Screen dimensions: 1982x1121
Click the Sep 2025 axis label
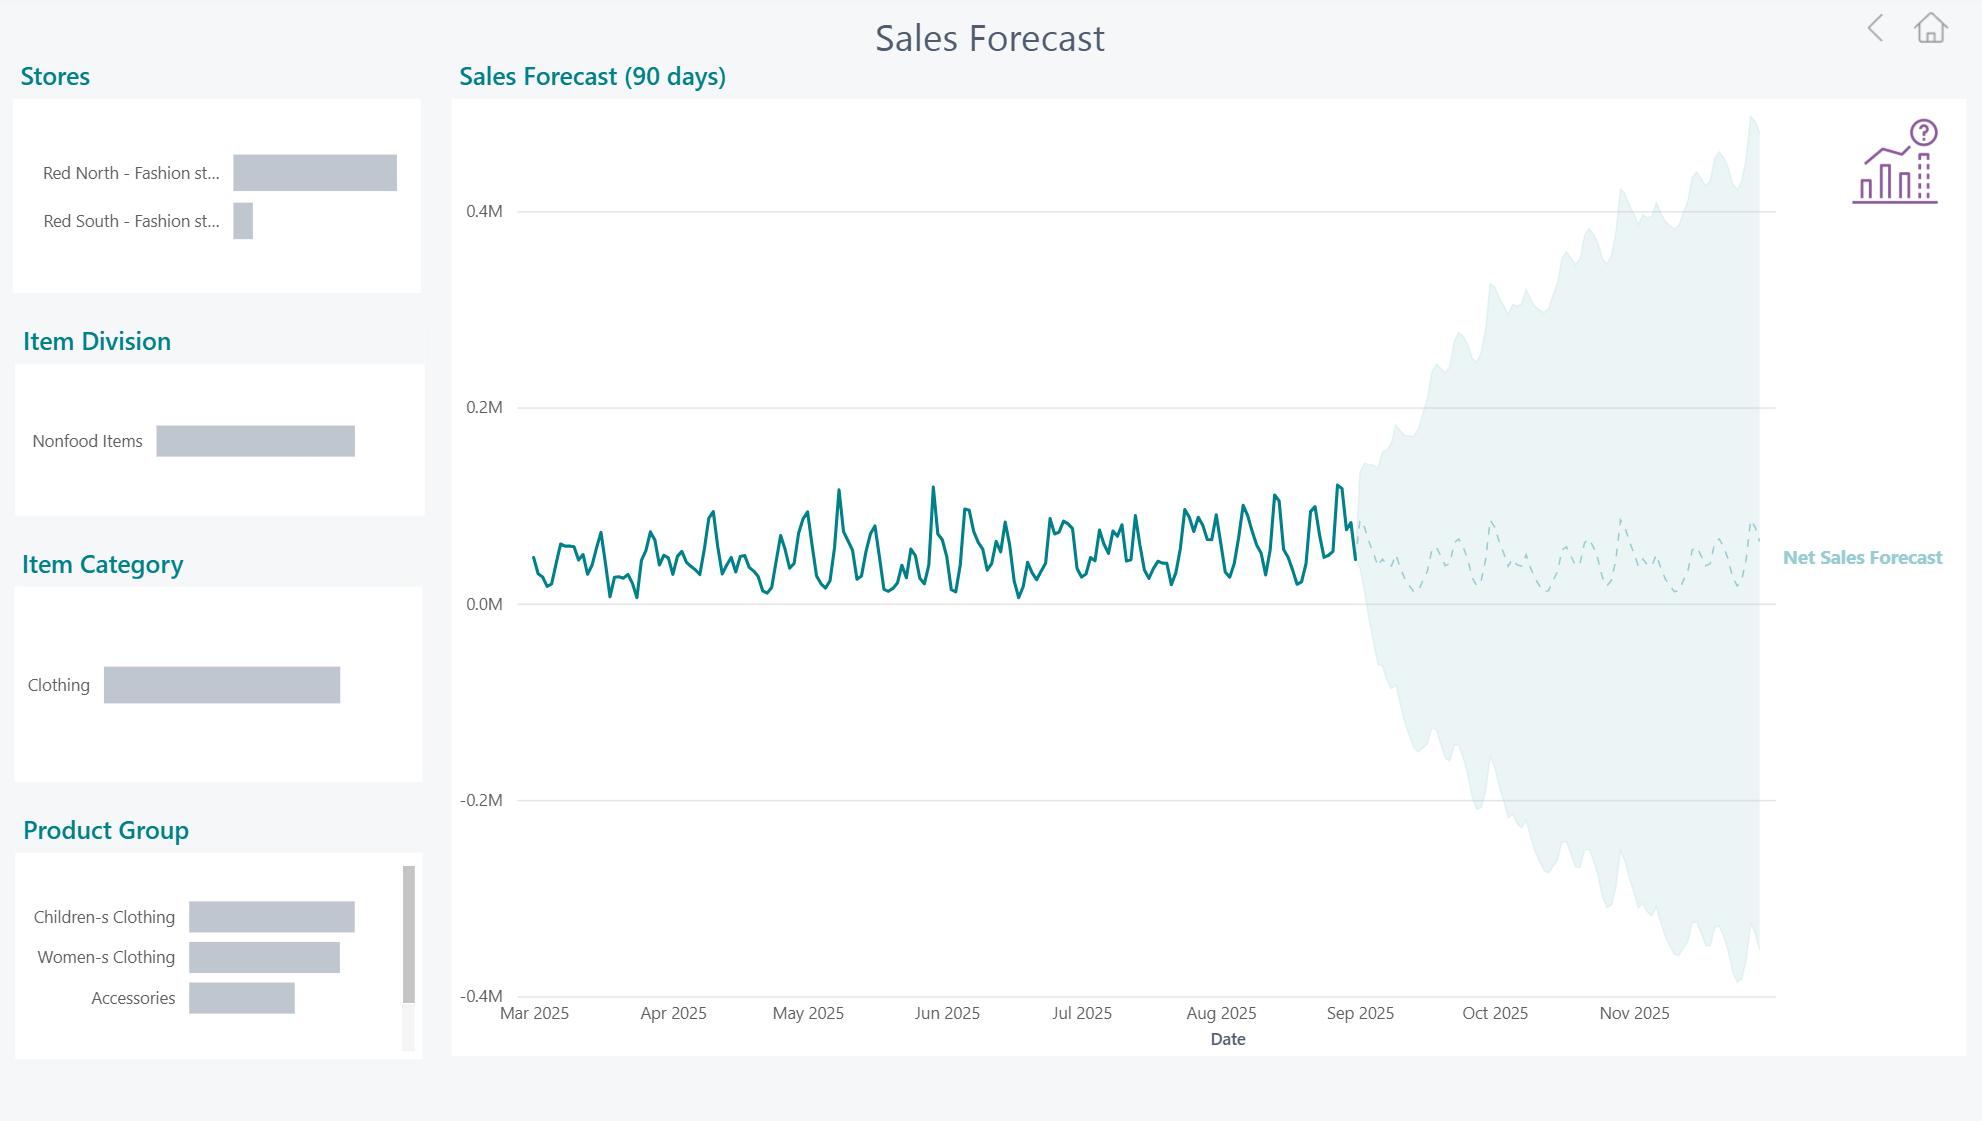tap(1360, 1013)
